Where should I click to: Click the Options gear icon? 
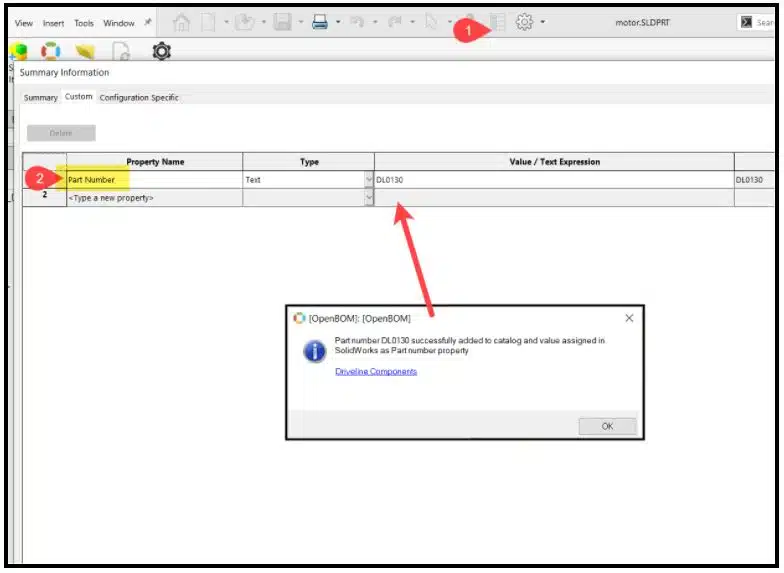click(524, 22)
